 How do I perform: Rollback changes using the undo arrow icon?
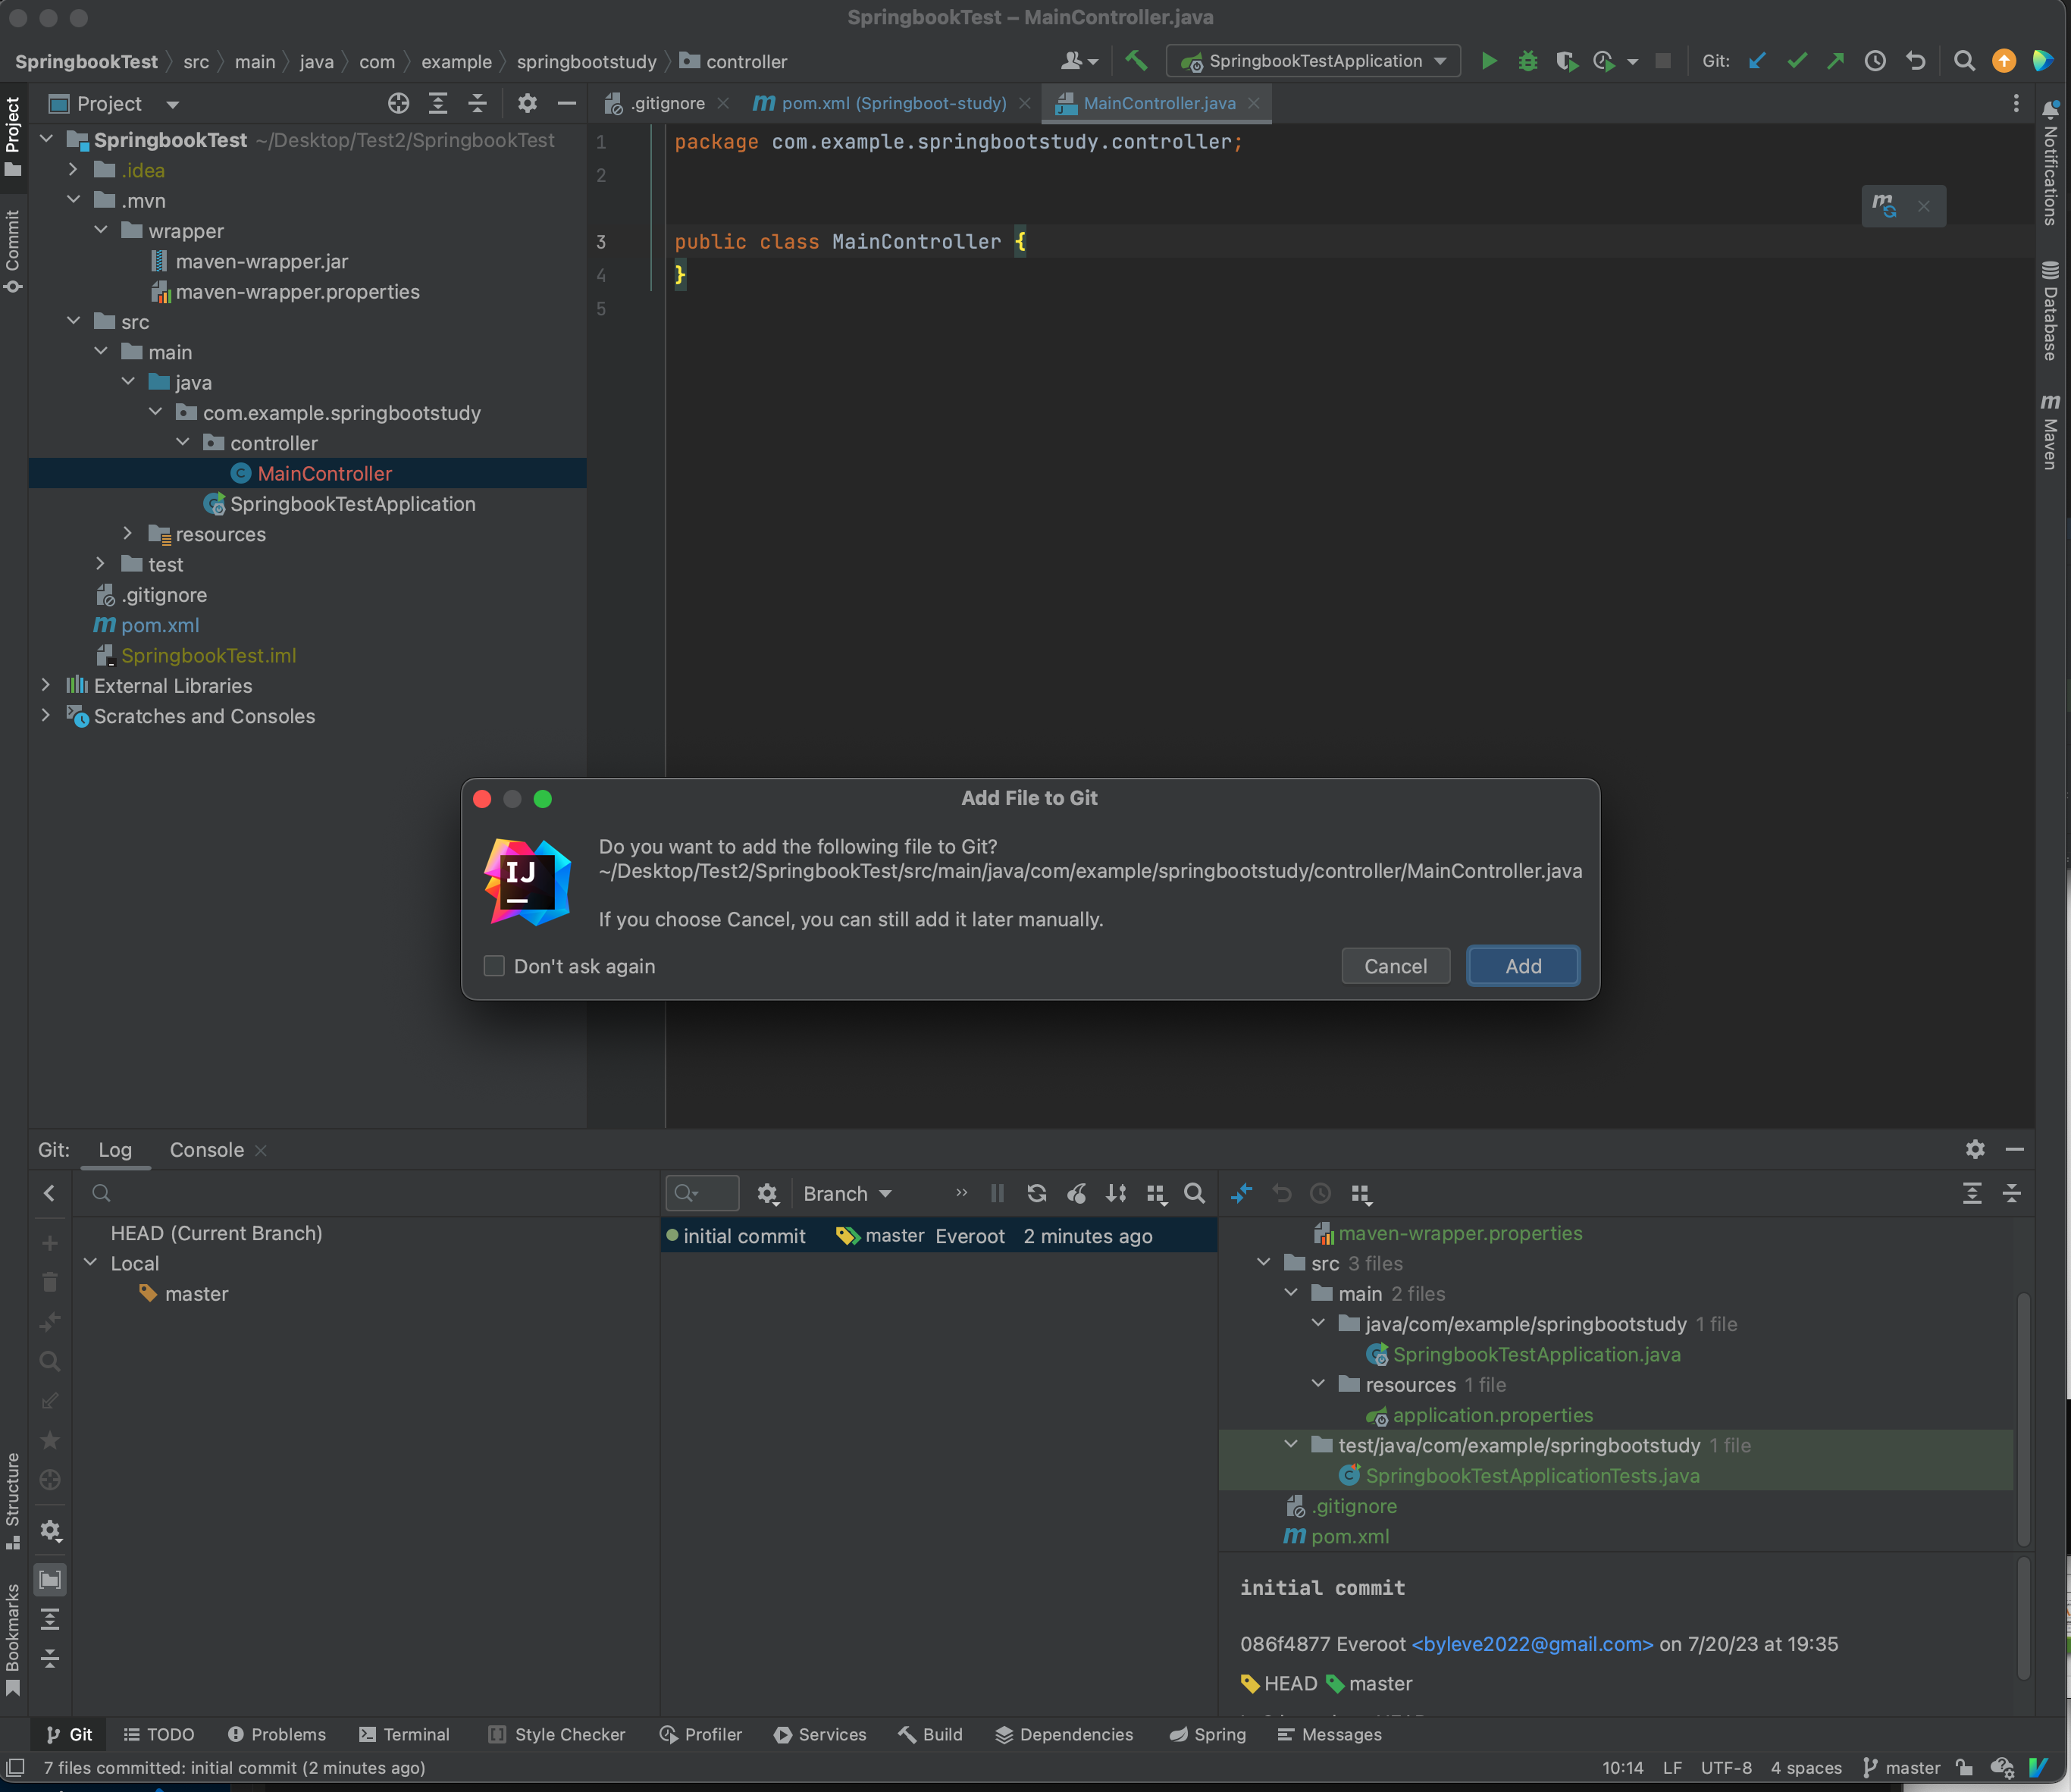pyautogui.click(x=1915, y=61)
